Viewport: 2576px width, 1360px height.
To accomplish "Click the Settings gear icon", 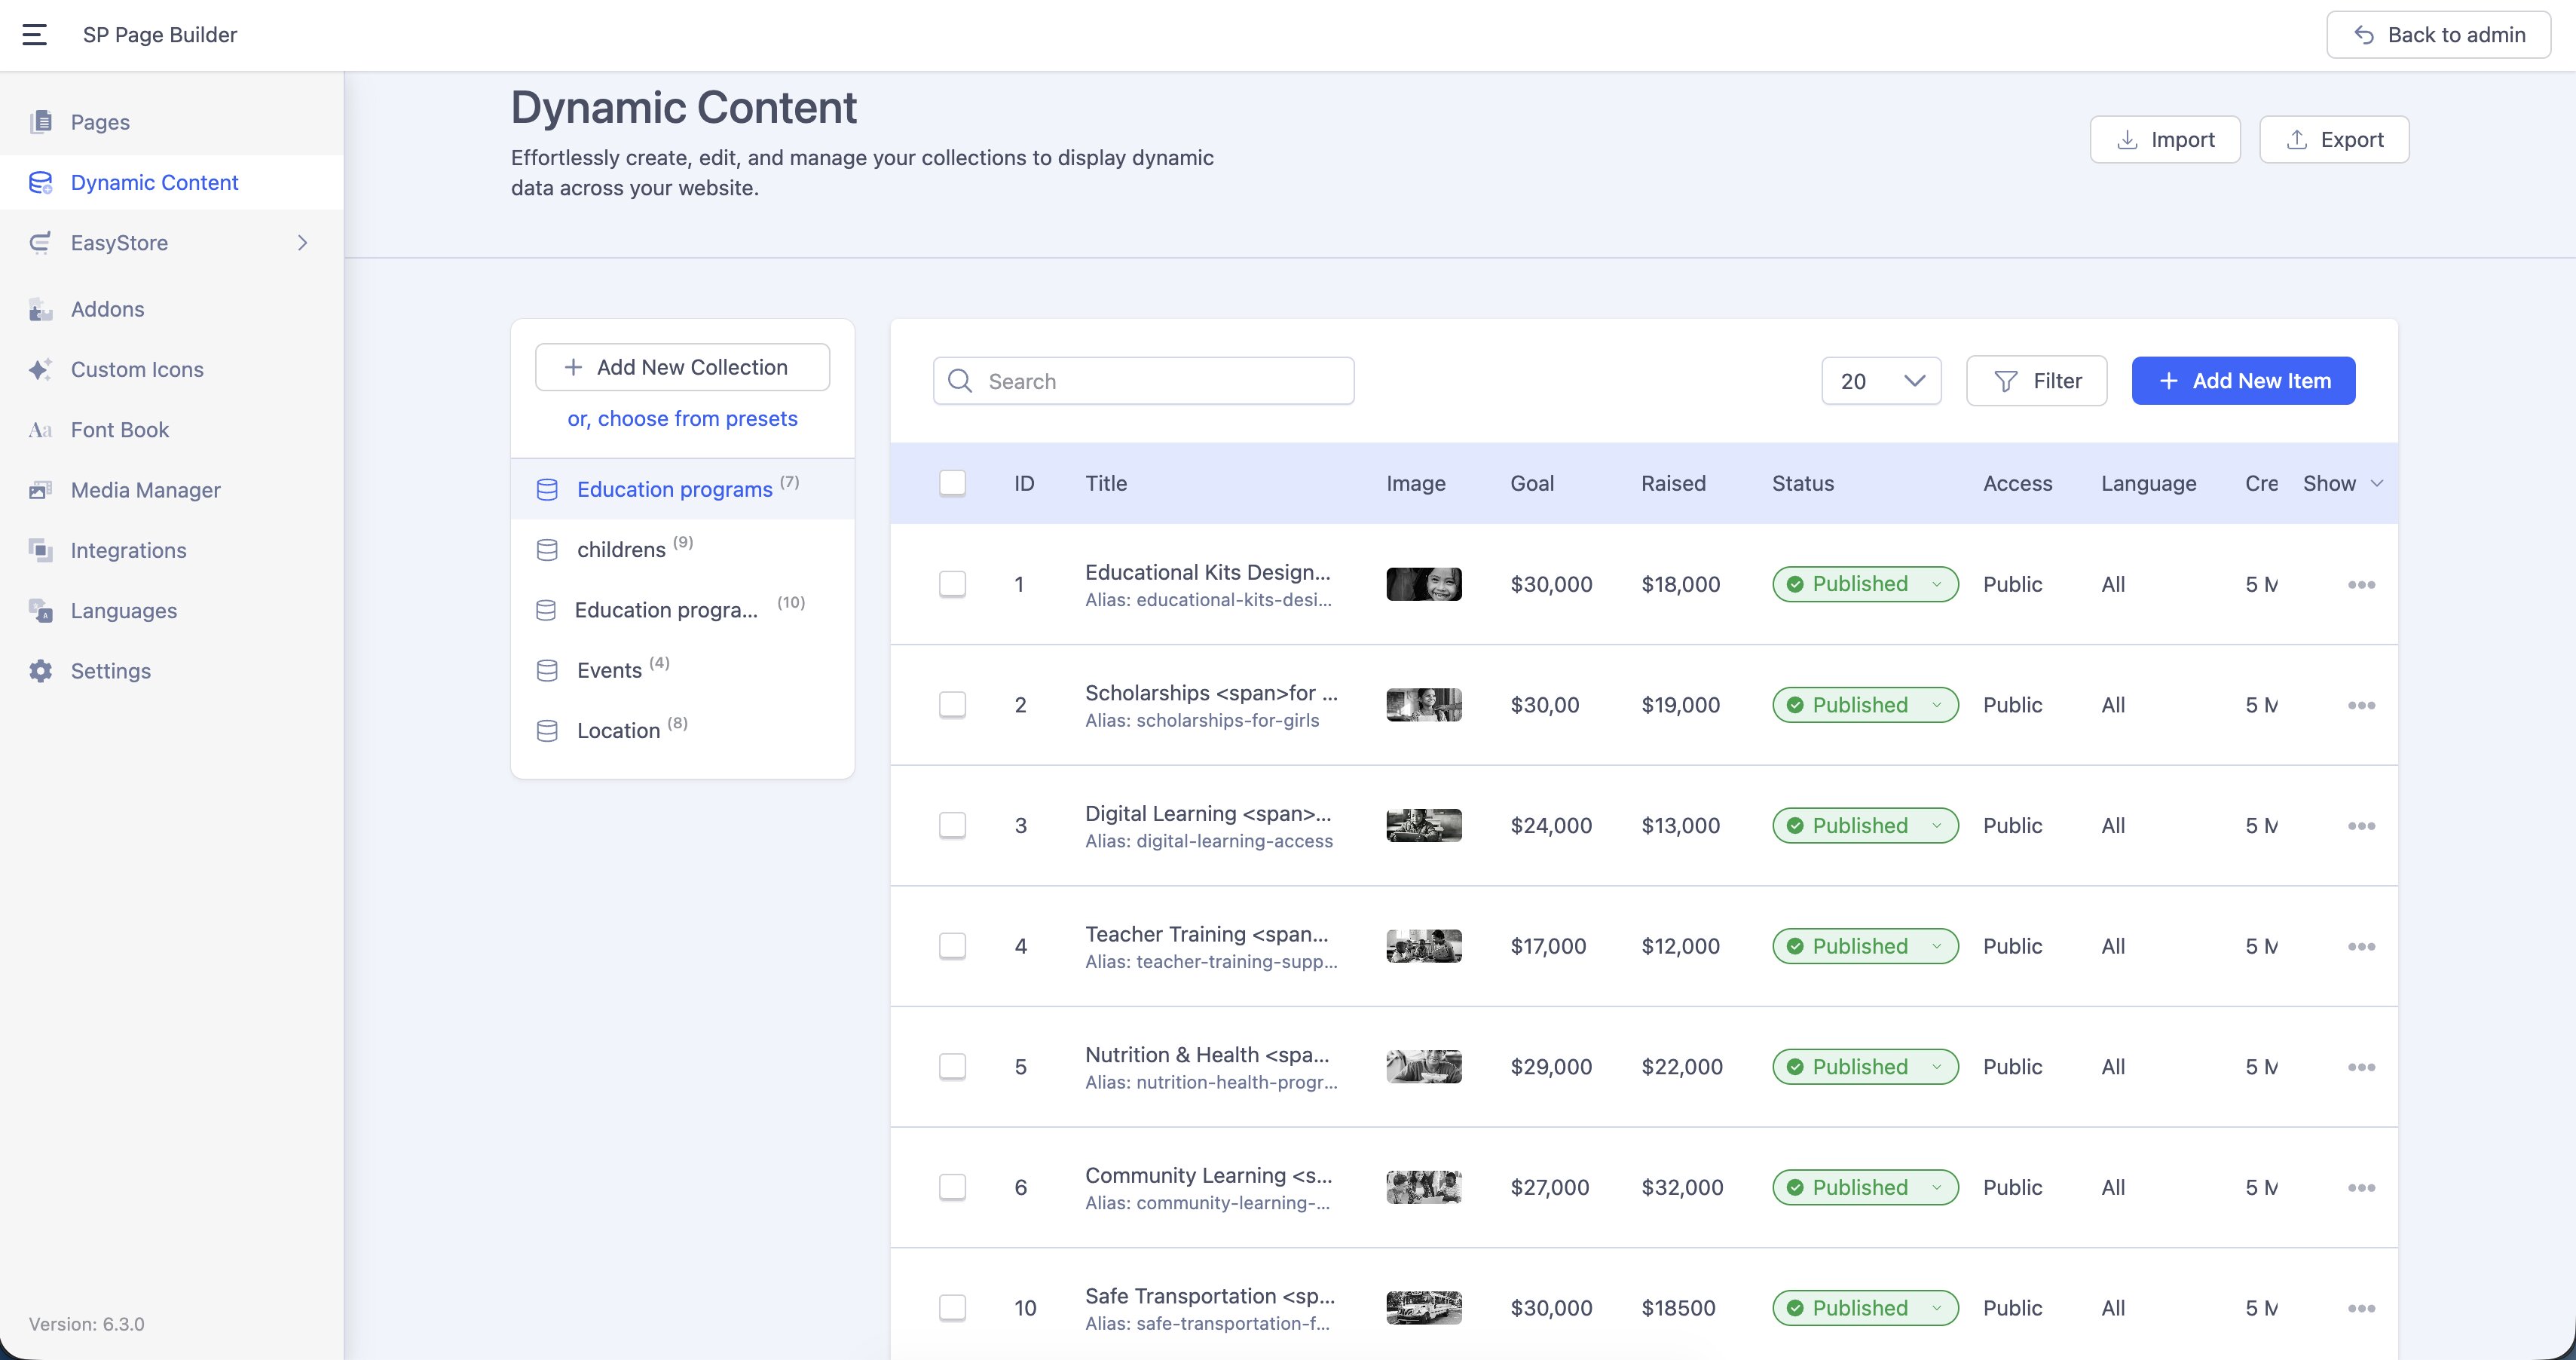I will pos(40,671).
